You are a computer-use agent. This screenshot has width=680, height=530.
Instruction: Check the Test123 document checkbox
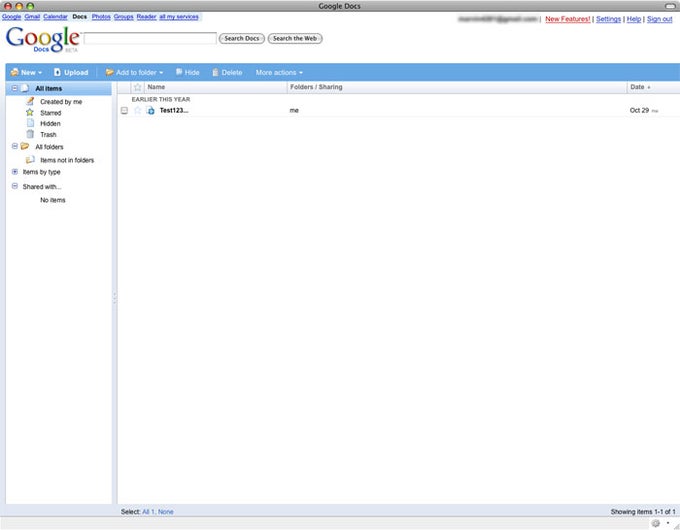[x=124, y=111]
